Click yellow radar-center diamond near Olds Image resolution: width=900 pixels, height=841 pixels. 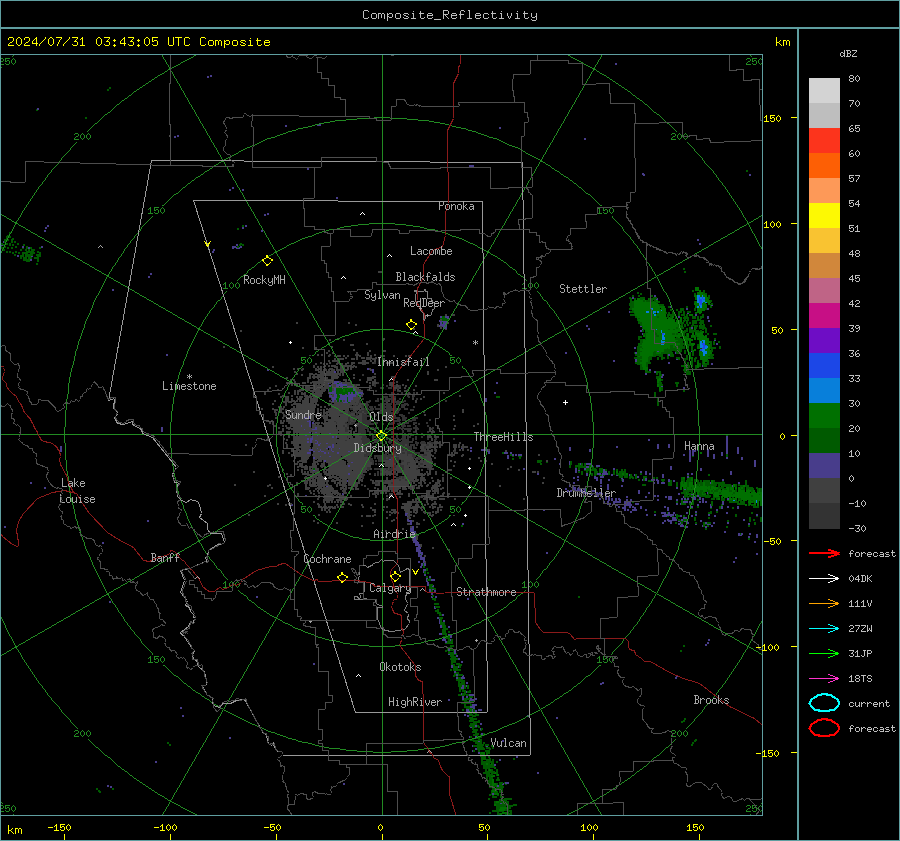point(381,436)
